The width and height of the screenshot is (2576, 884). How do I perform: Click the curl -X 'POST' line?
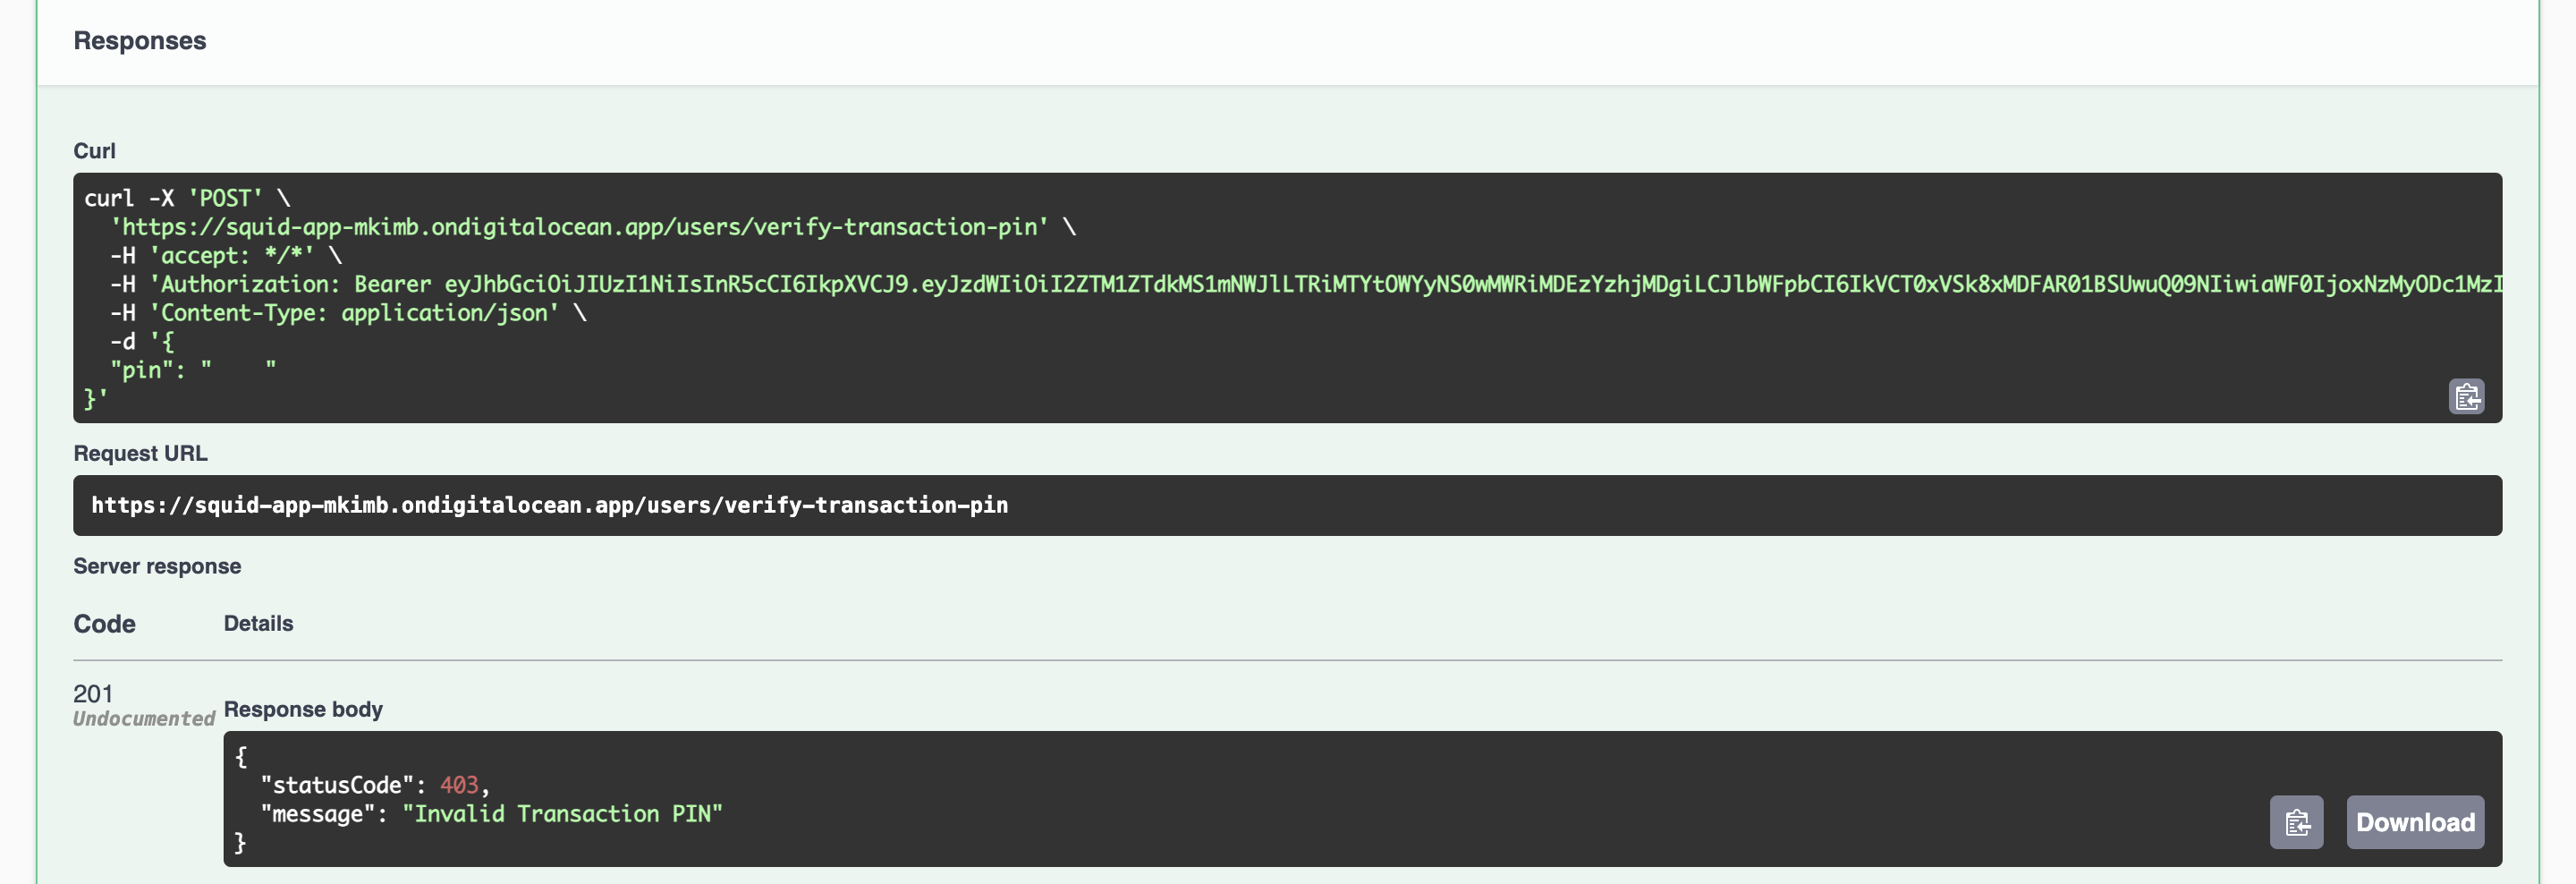(187, 198)
